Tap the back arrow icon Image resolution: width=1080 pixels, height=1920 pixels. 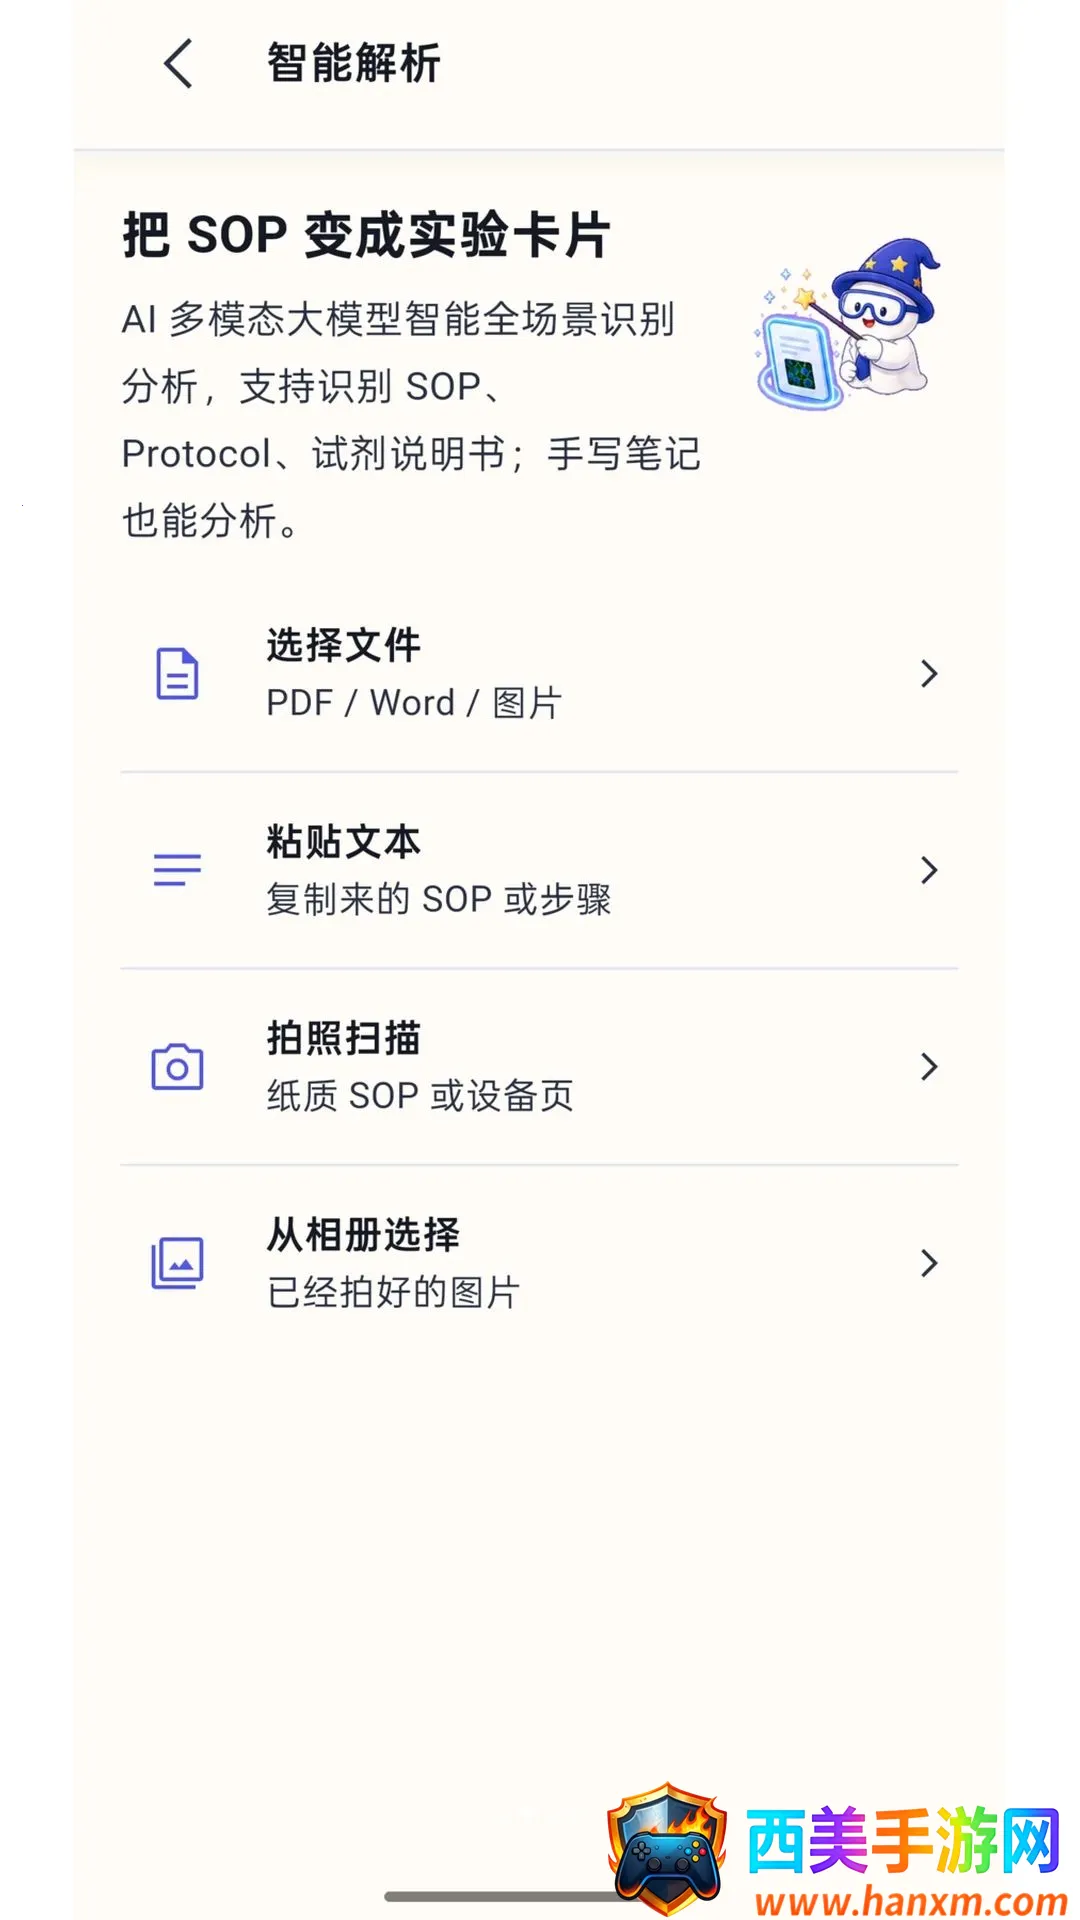click(178, 64)
